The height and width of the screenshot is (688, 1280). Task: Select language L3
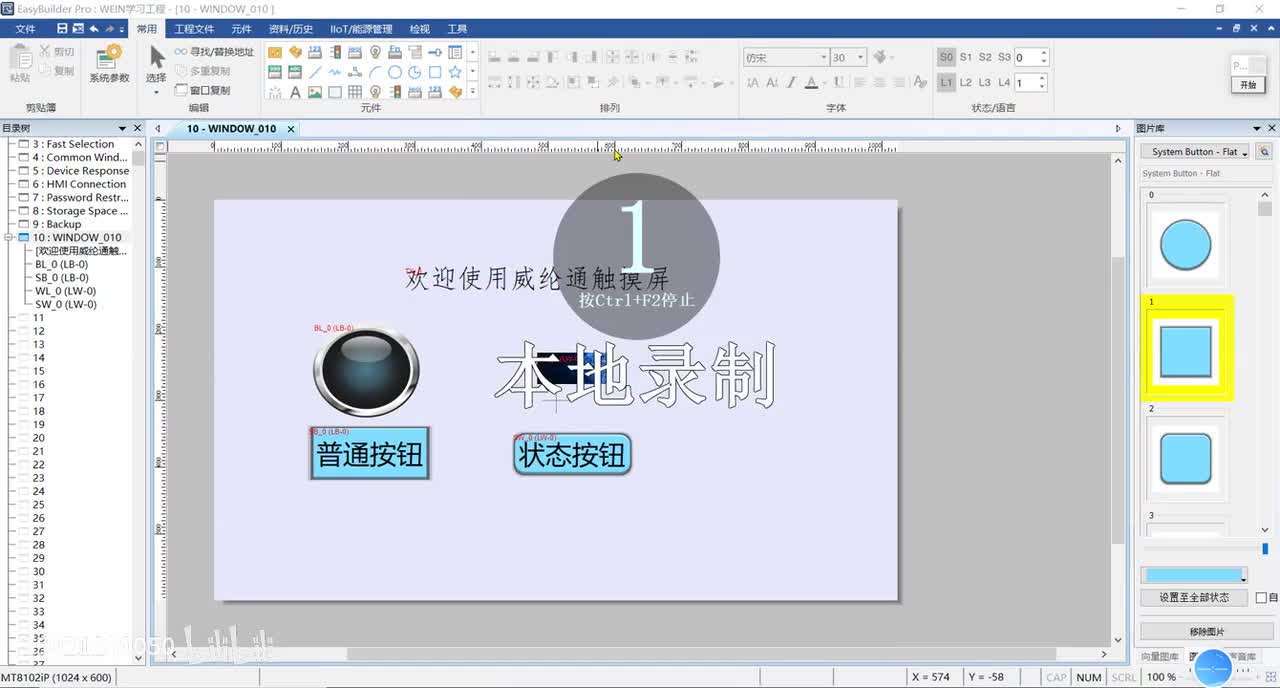coord(985,82)
